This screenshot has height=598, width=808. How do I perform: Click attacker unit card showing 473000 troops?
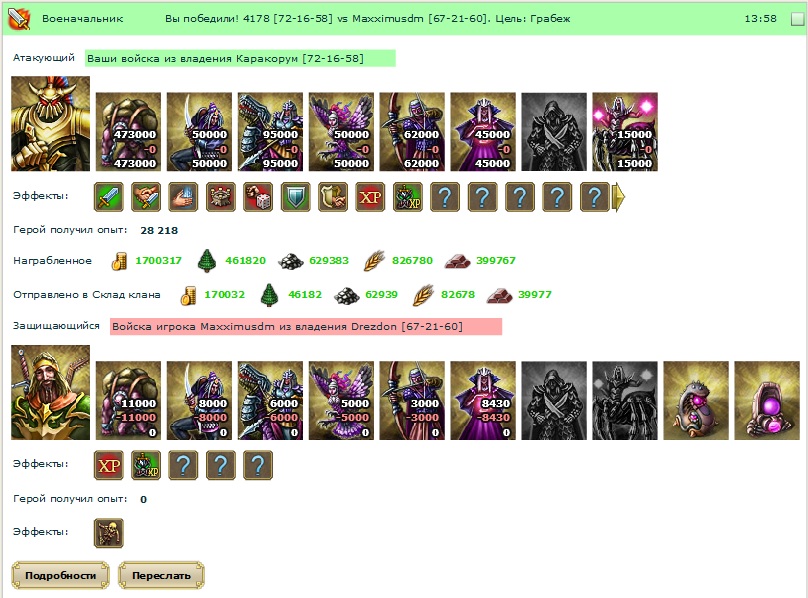(128, 132)
